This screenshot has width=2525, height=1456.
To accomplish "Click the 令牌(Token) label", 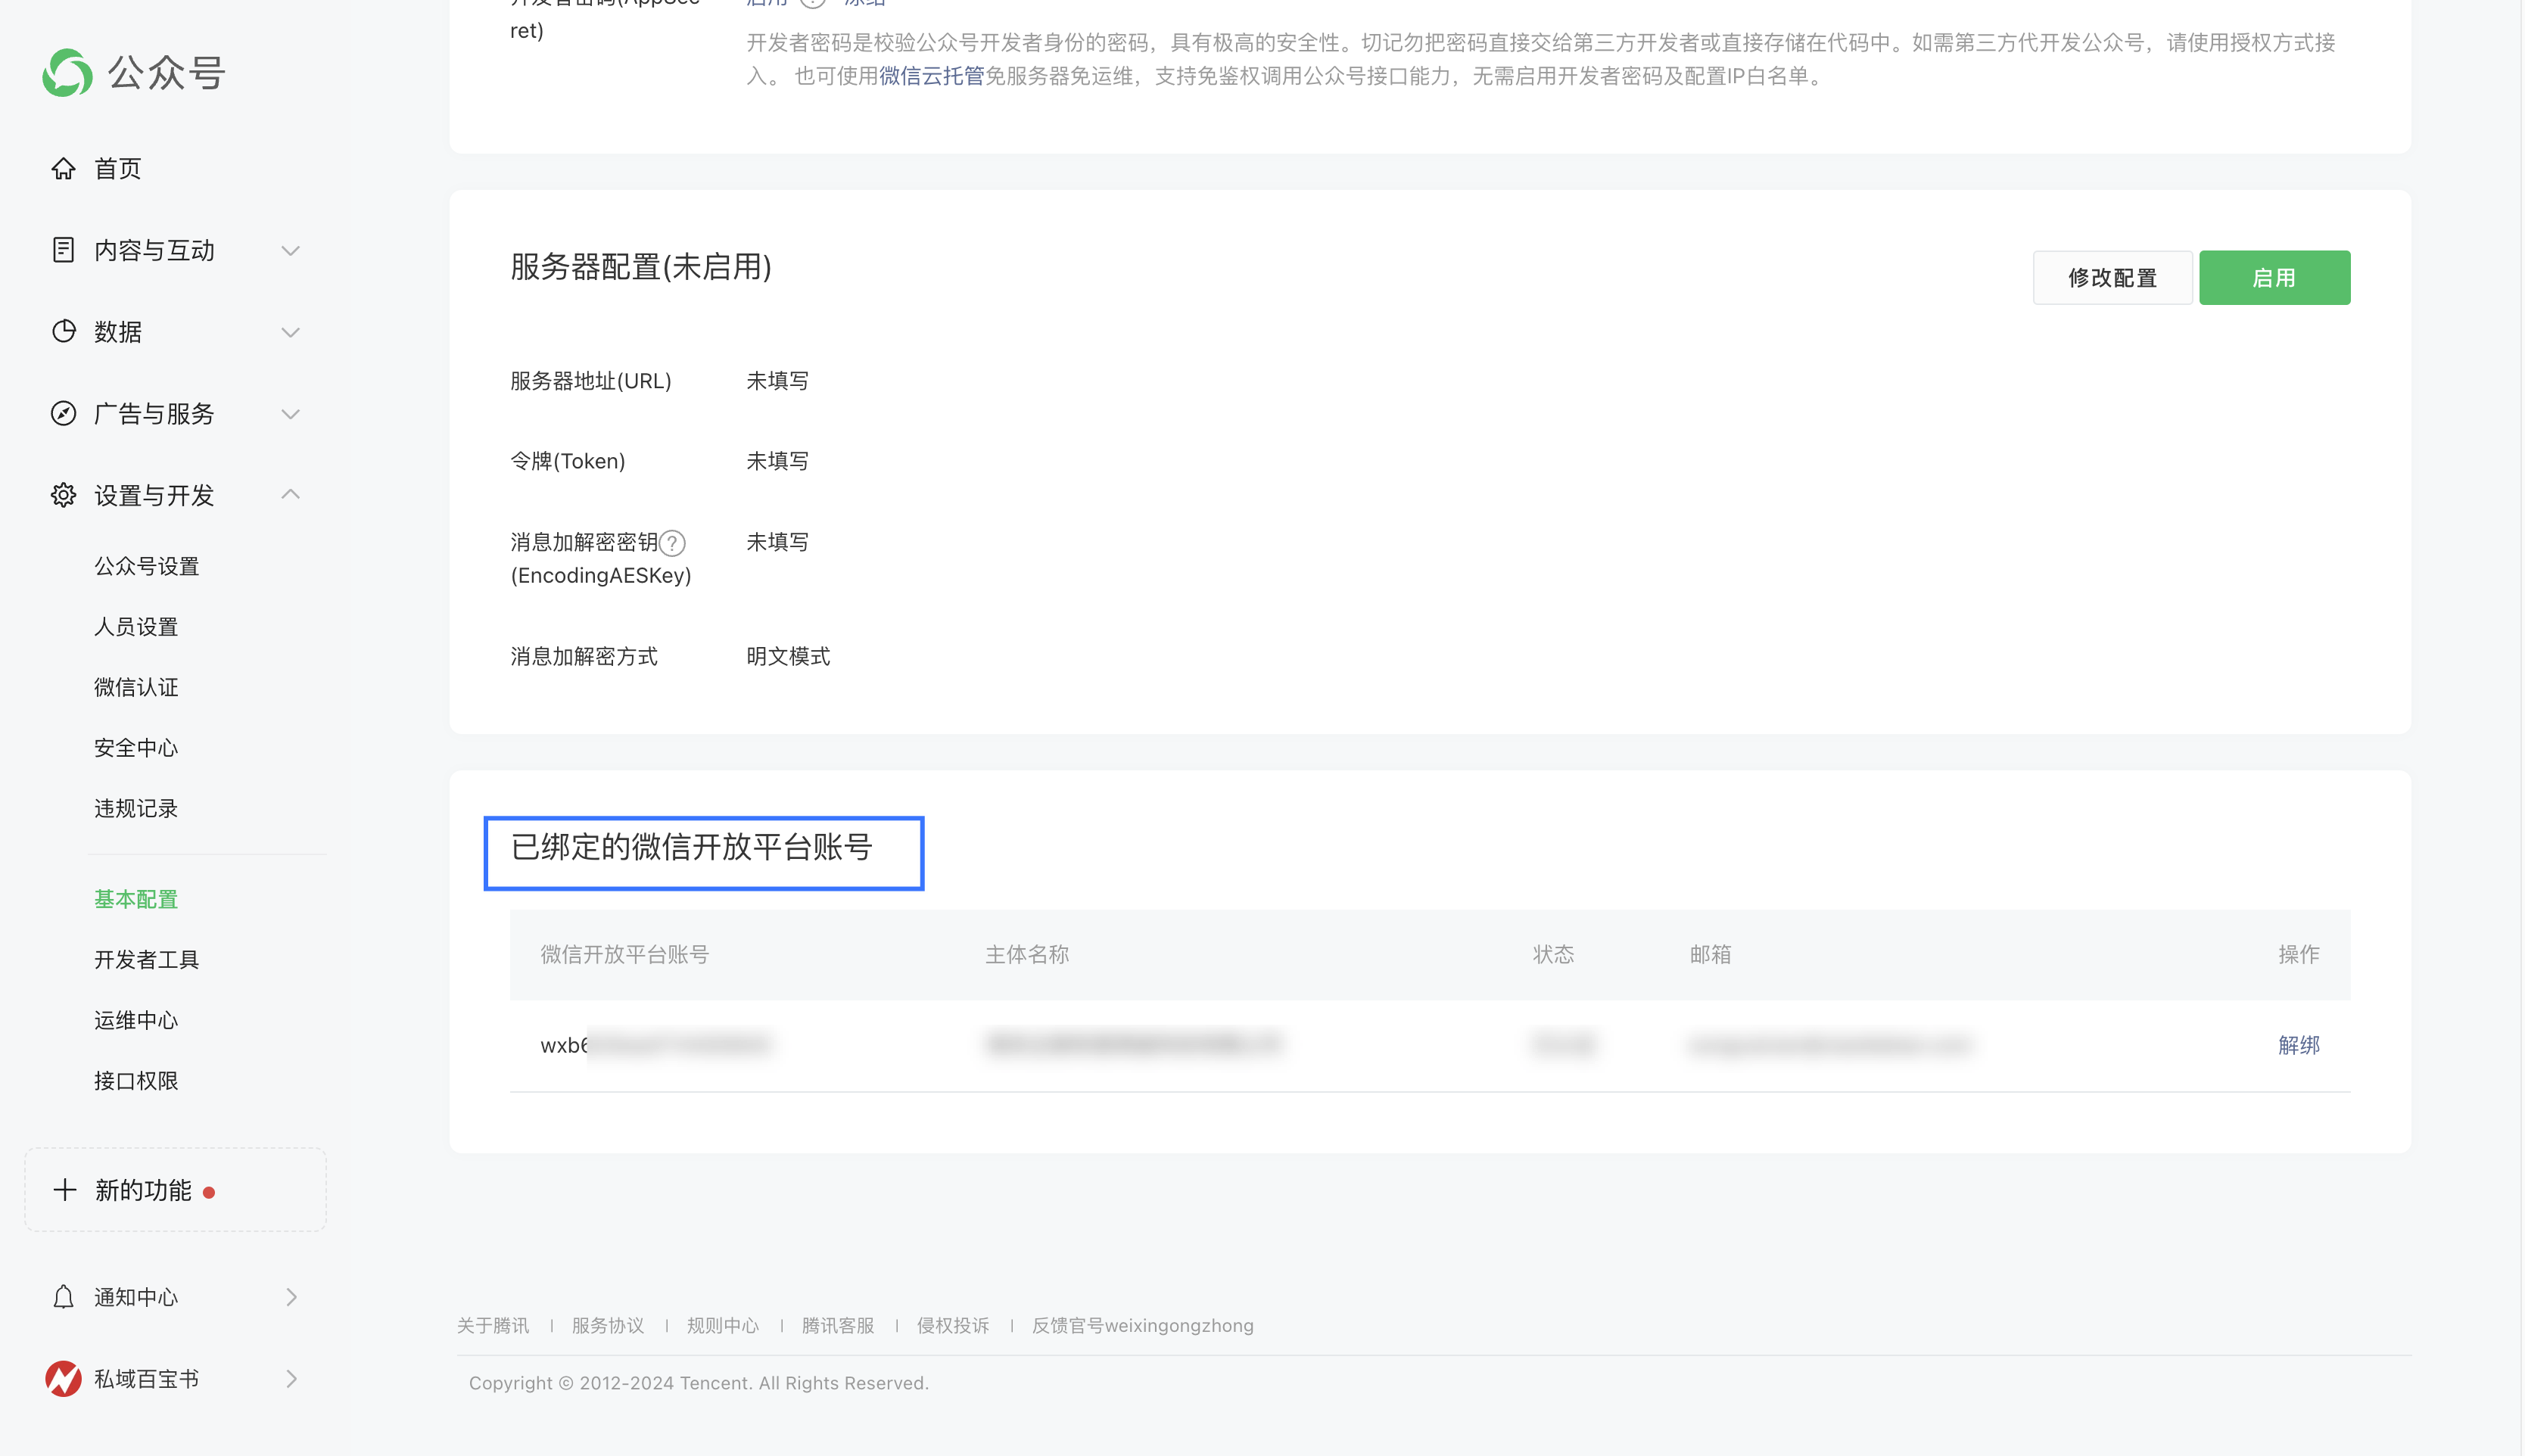I will point(568,461).
